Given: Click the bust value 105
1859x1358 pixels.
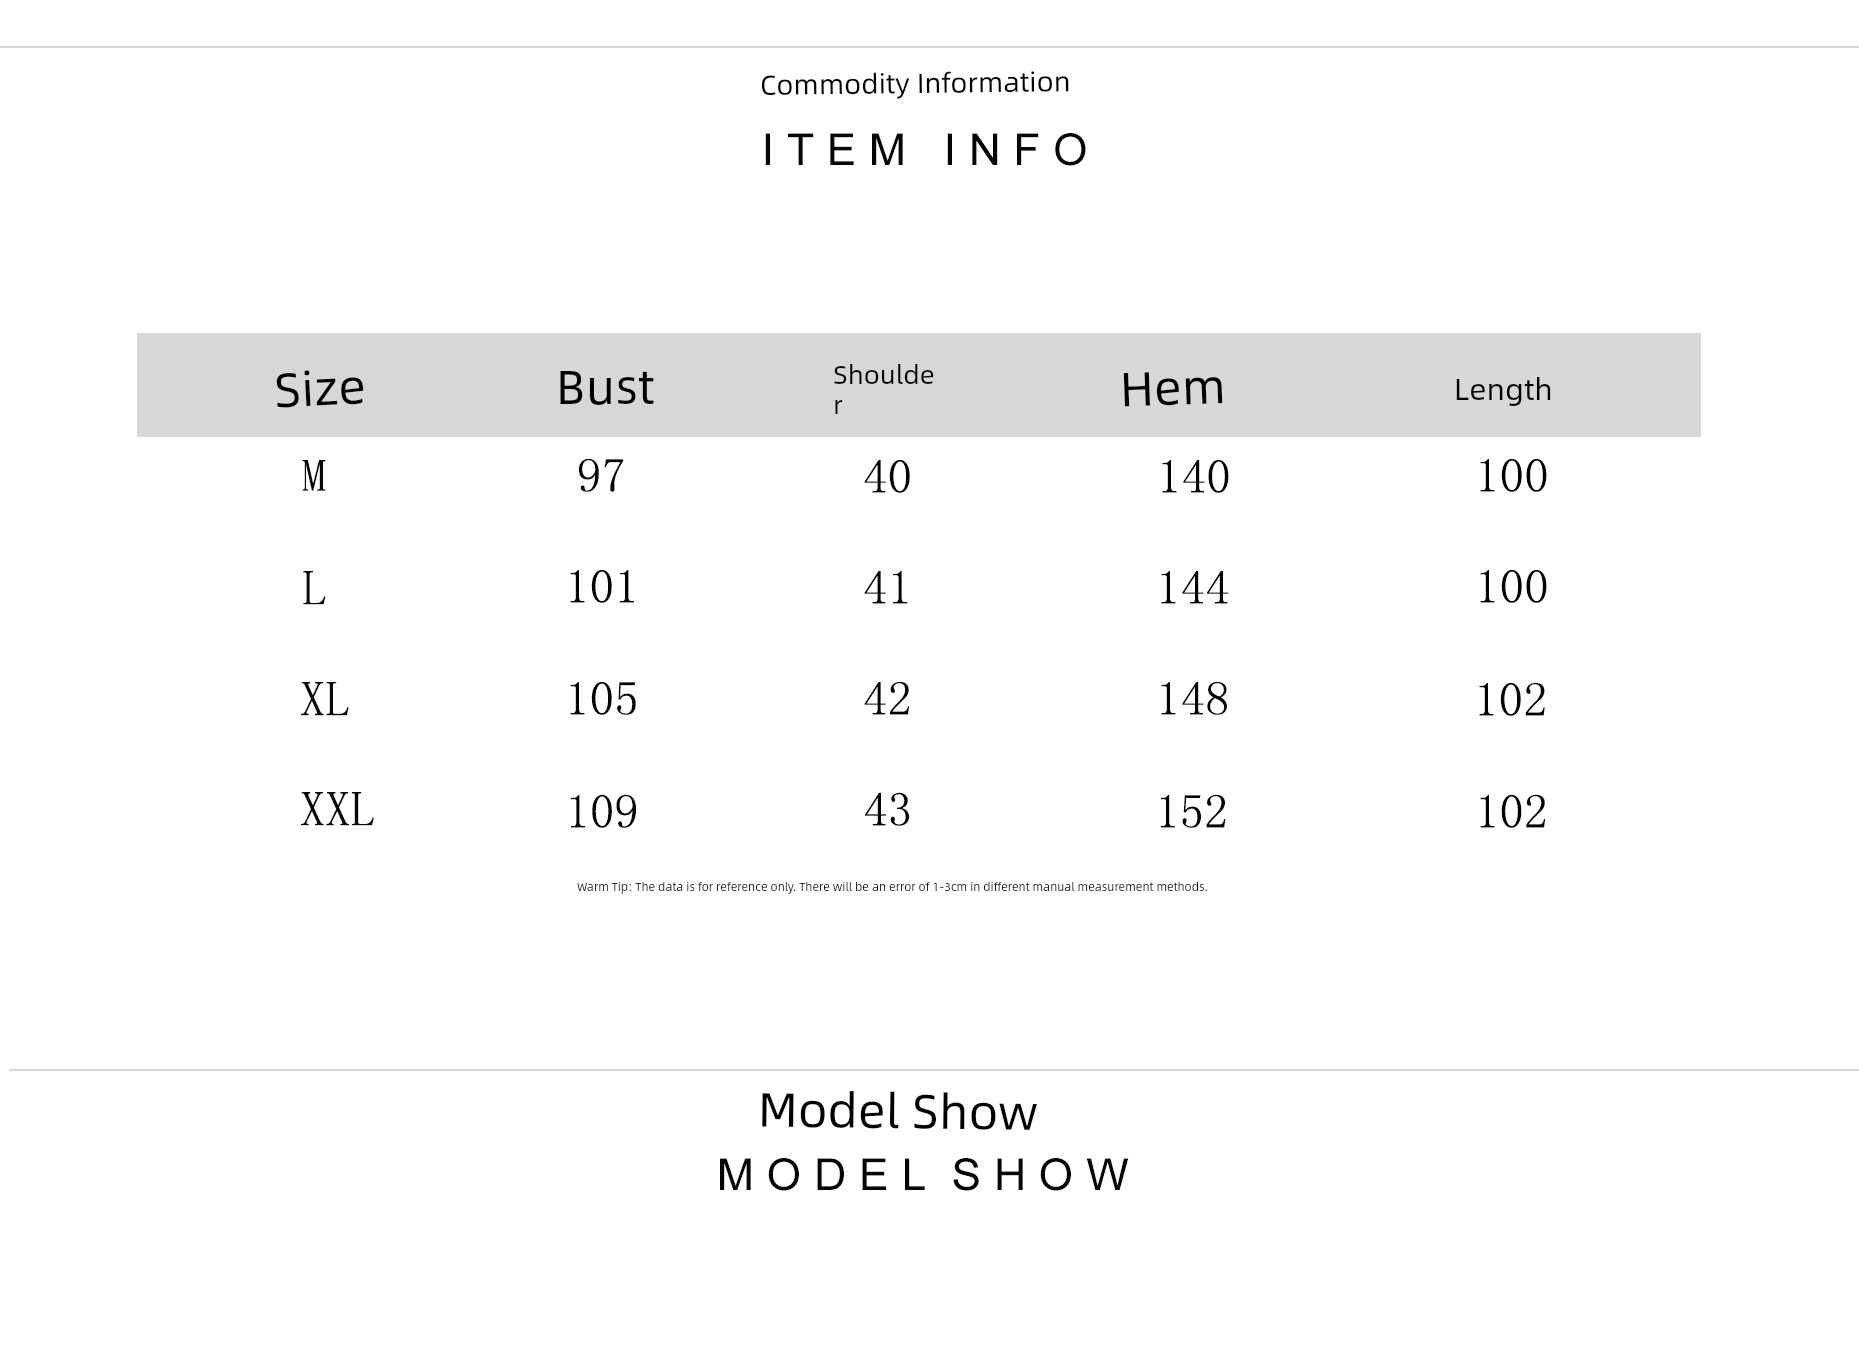Looking at the screenshot, I should click(602, 699).
